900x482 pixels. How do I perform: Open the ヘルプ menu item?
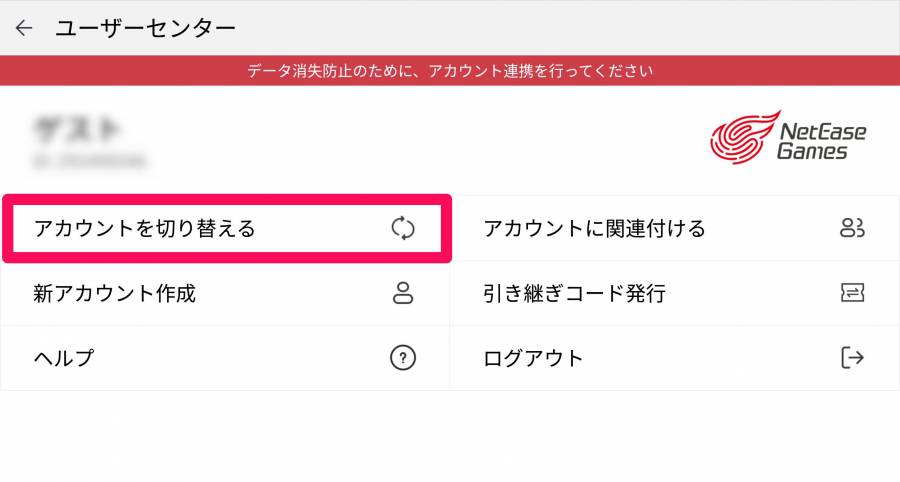pyautogui.click(x=225, y=358)
